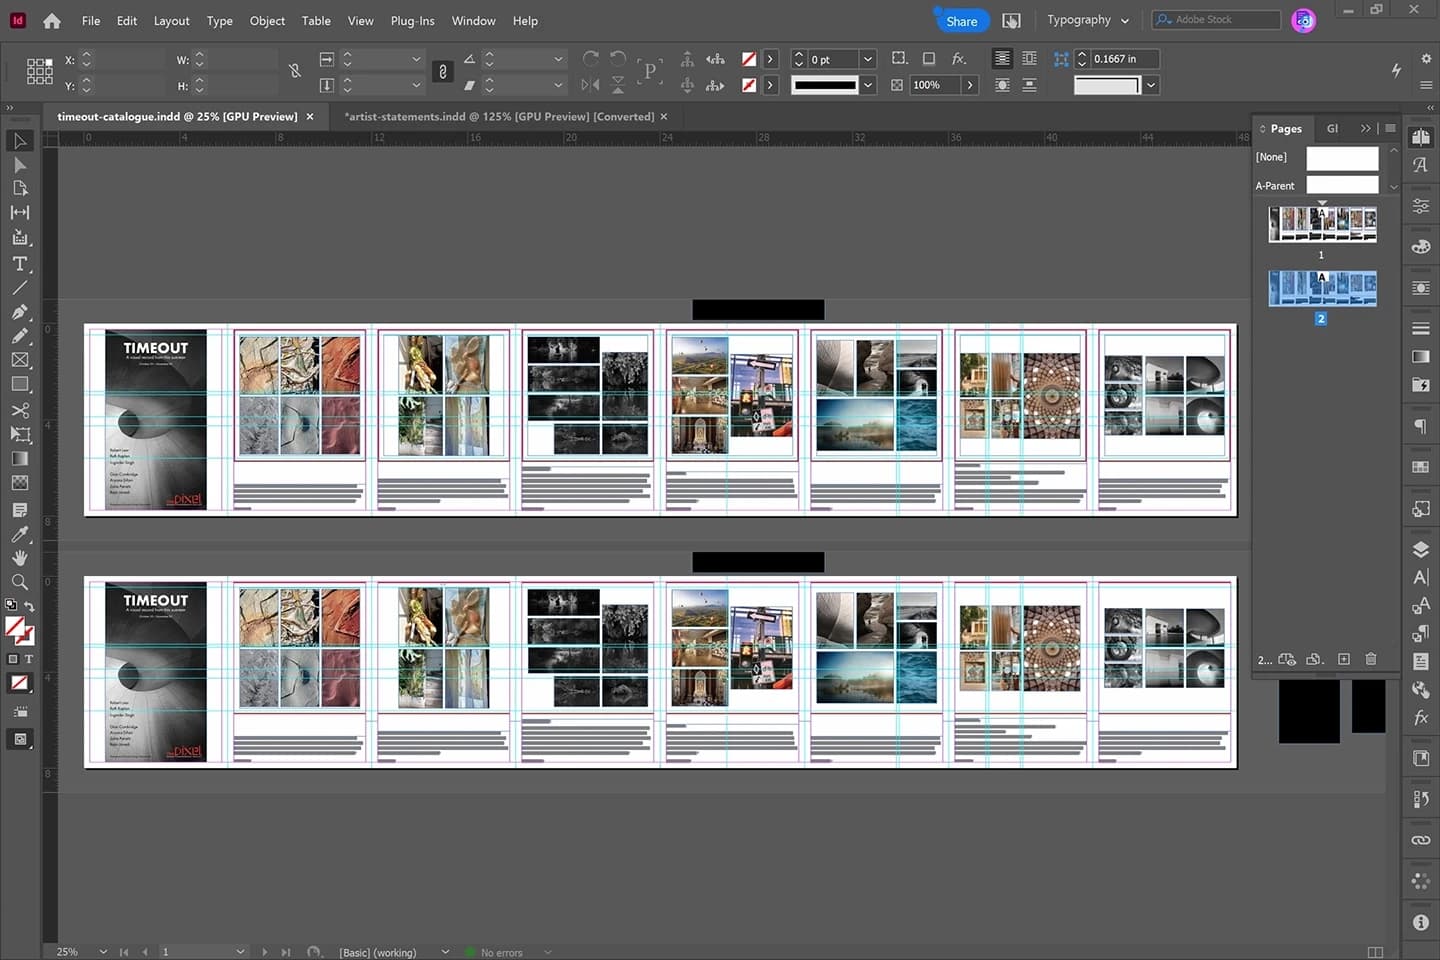This screenshot has height=960, width=1440.
Task: Select the Pen tool
Action: [x=20, y=312]
